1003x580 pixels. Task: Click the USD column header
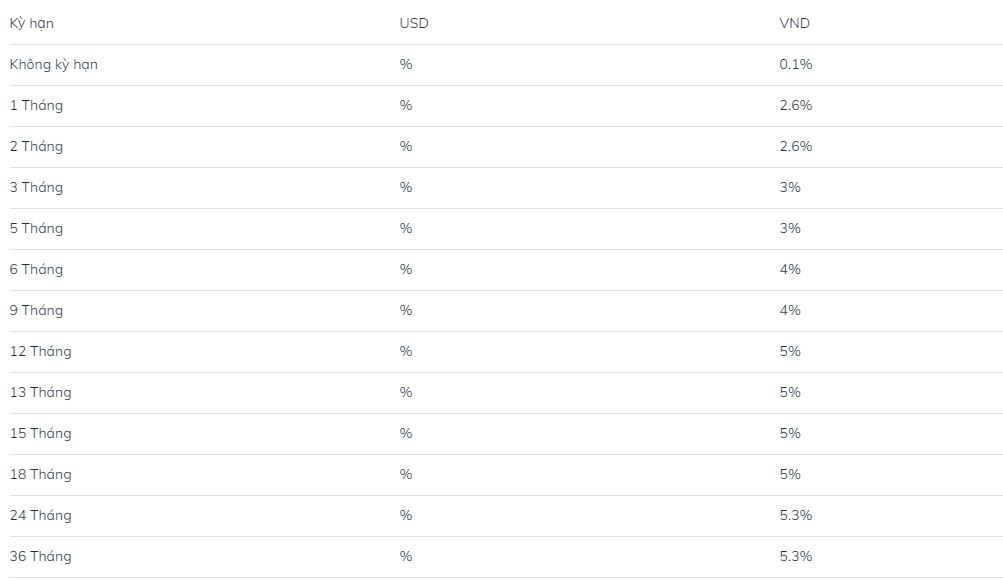(414, 23)
